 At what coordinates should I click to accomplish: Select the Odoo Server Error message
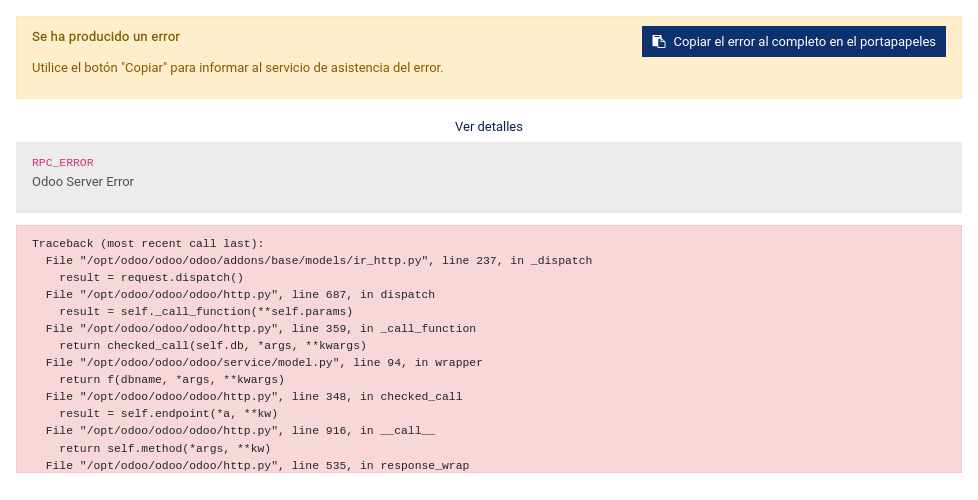pos(83,181)
